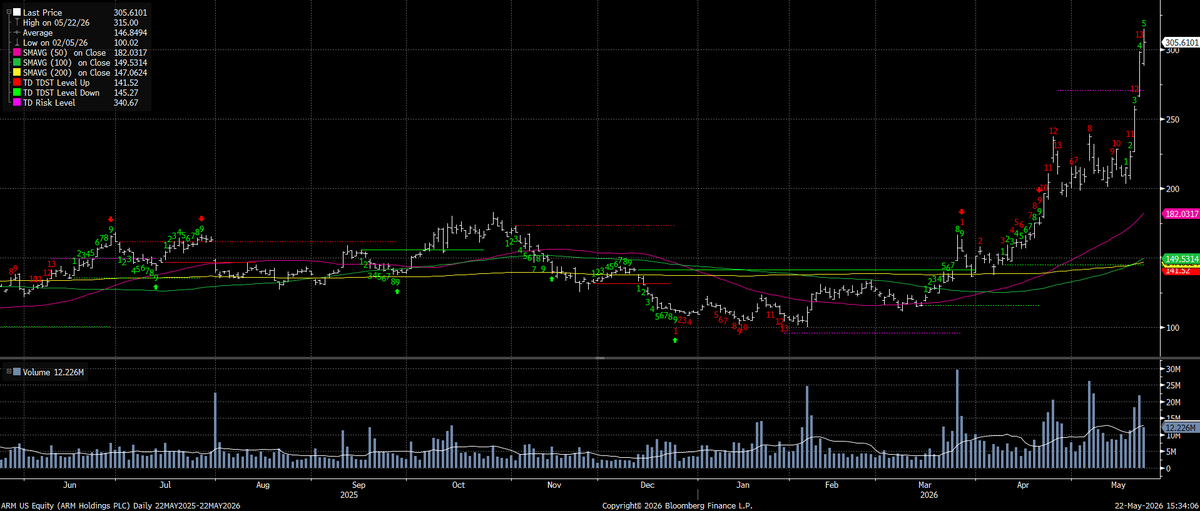Click the divider handle between price and volume panels
This screenshot has width=1200, height=511.
point(600,357)
